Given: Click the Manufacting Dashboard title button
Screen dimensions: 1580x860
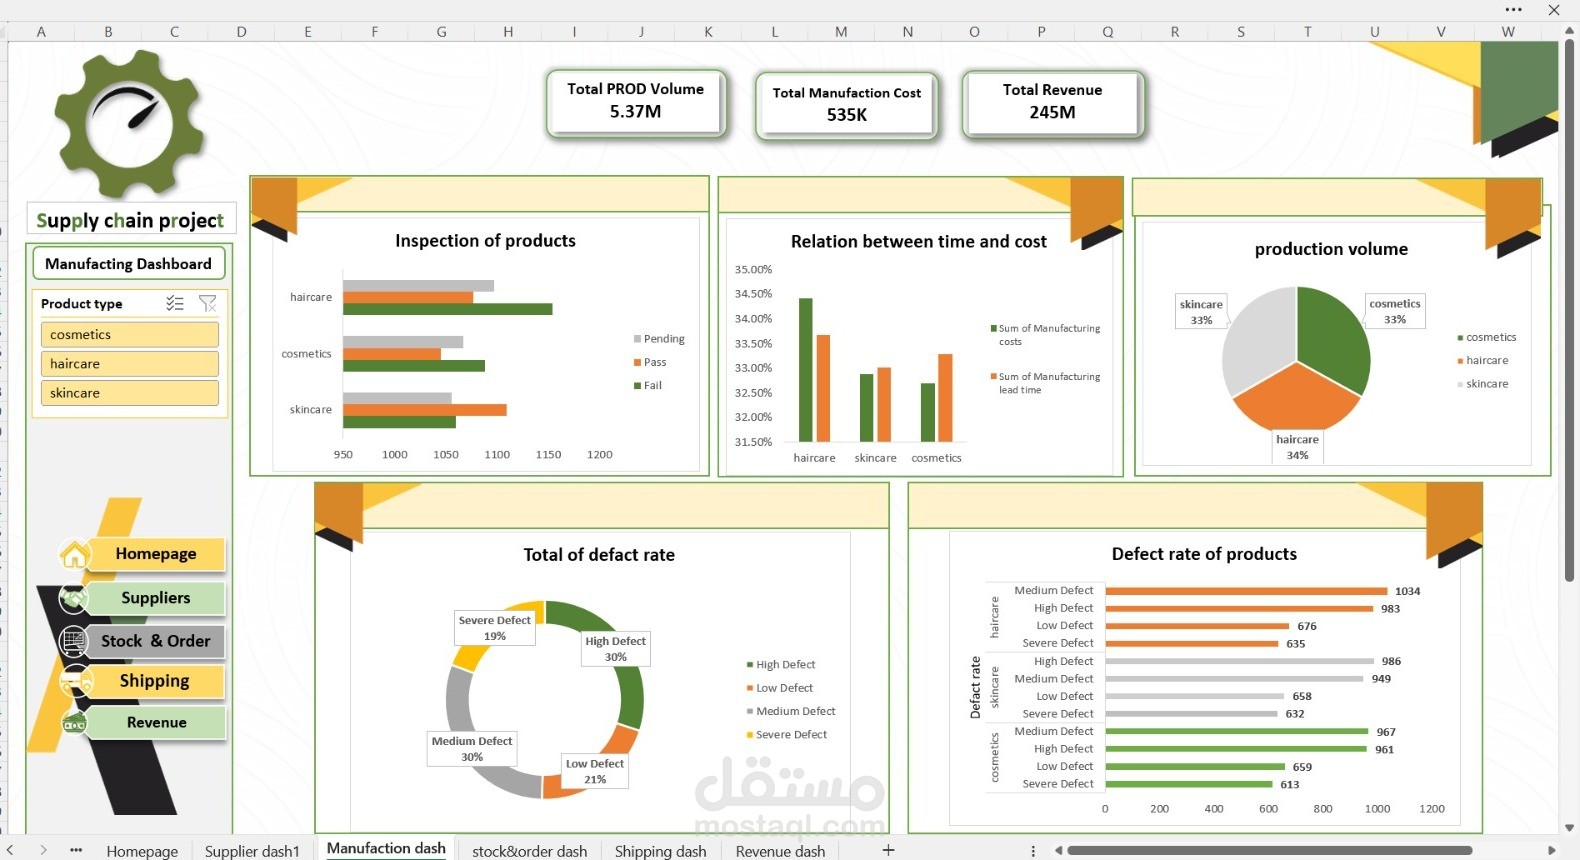Looking at the screenshot, I should point(129,264).
